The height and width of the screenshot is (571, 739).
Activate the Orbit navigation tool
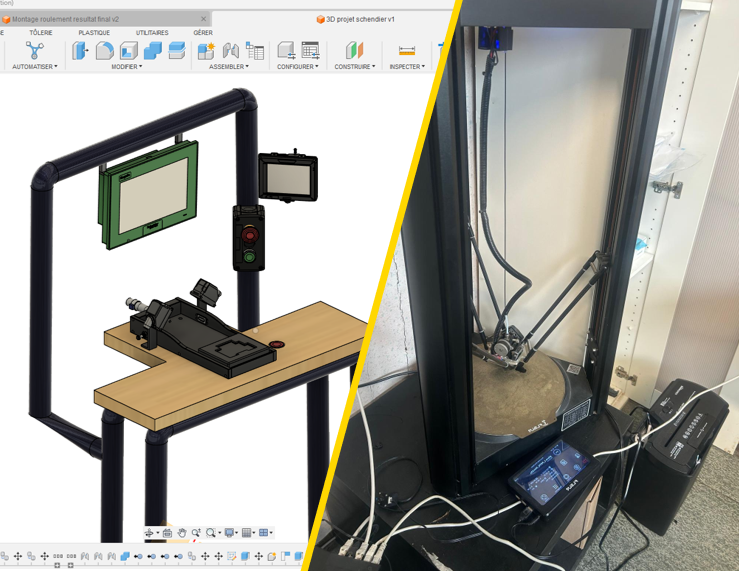coord(149,533)
